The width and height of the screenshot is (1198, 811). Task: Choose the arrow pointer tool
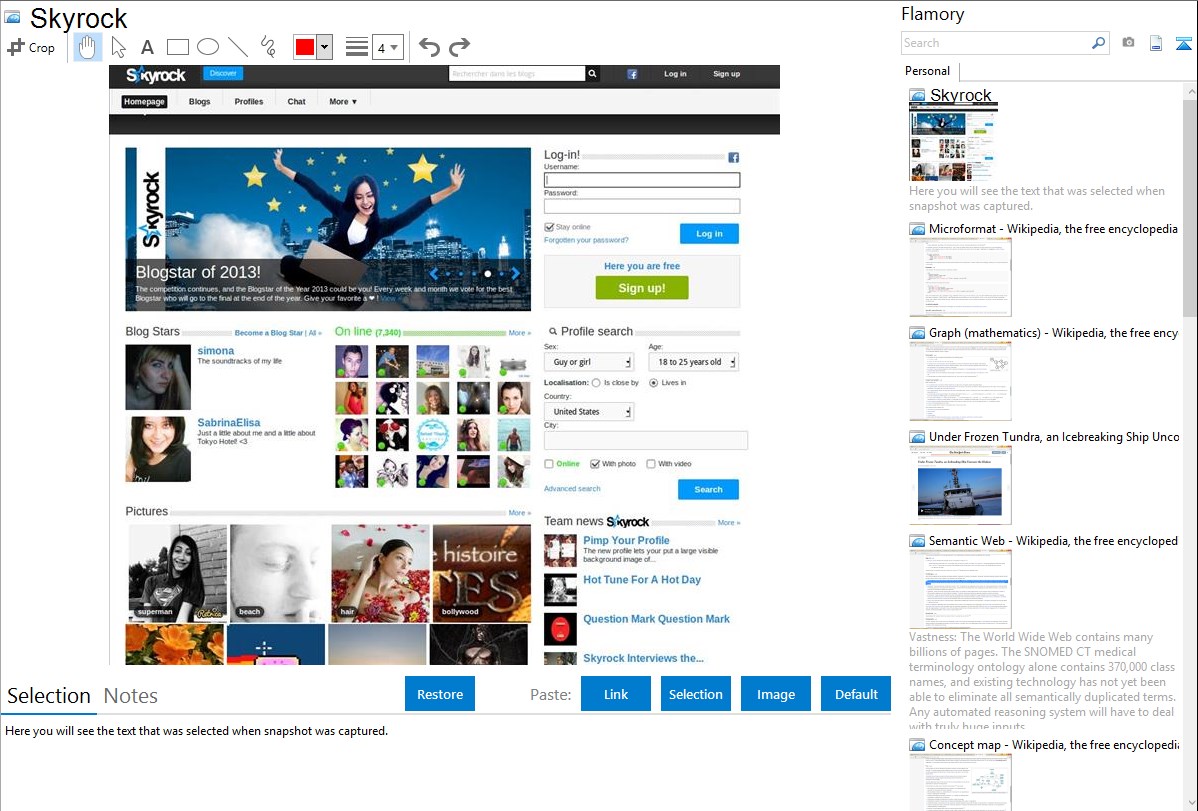pos(118,47)
